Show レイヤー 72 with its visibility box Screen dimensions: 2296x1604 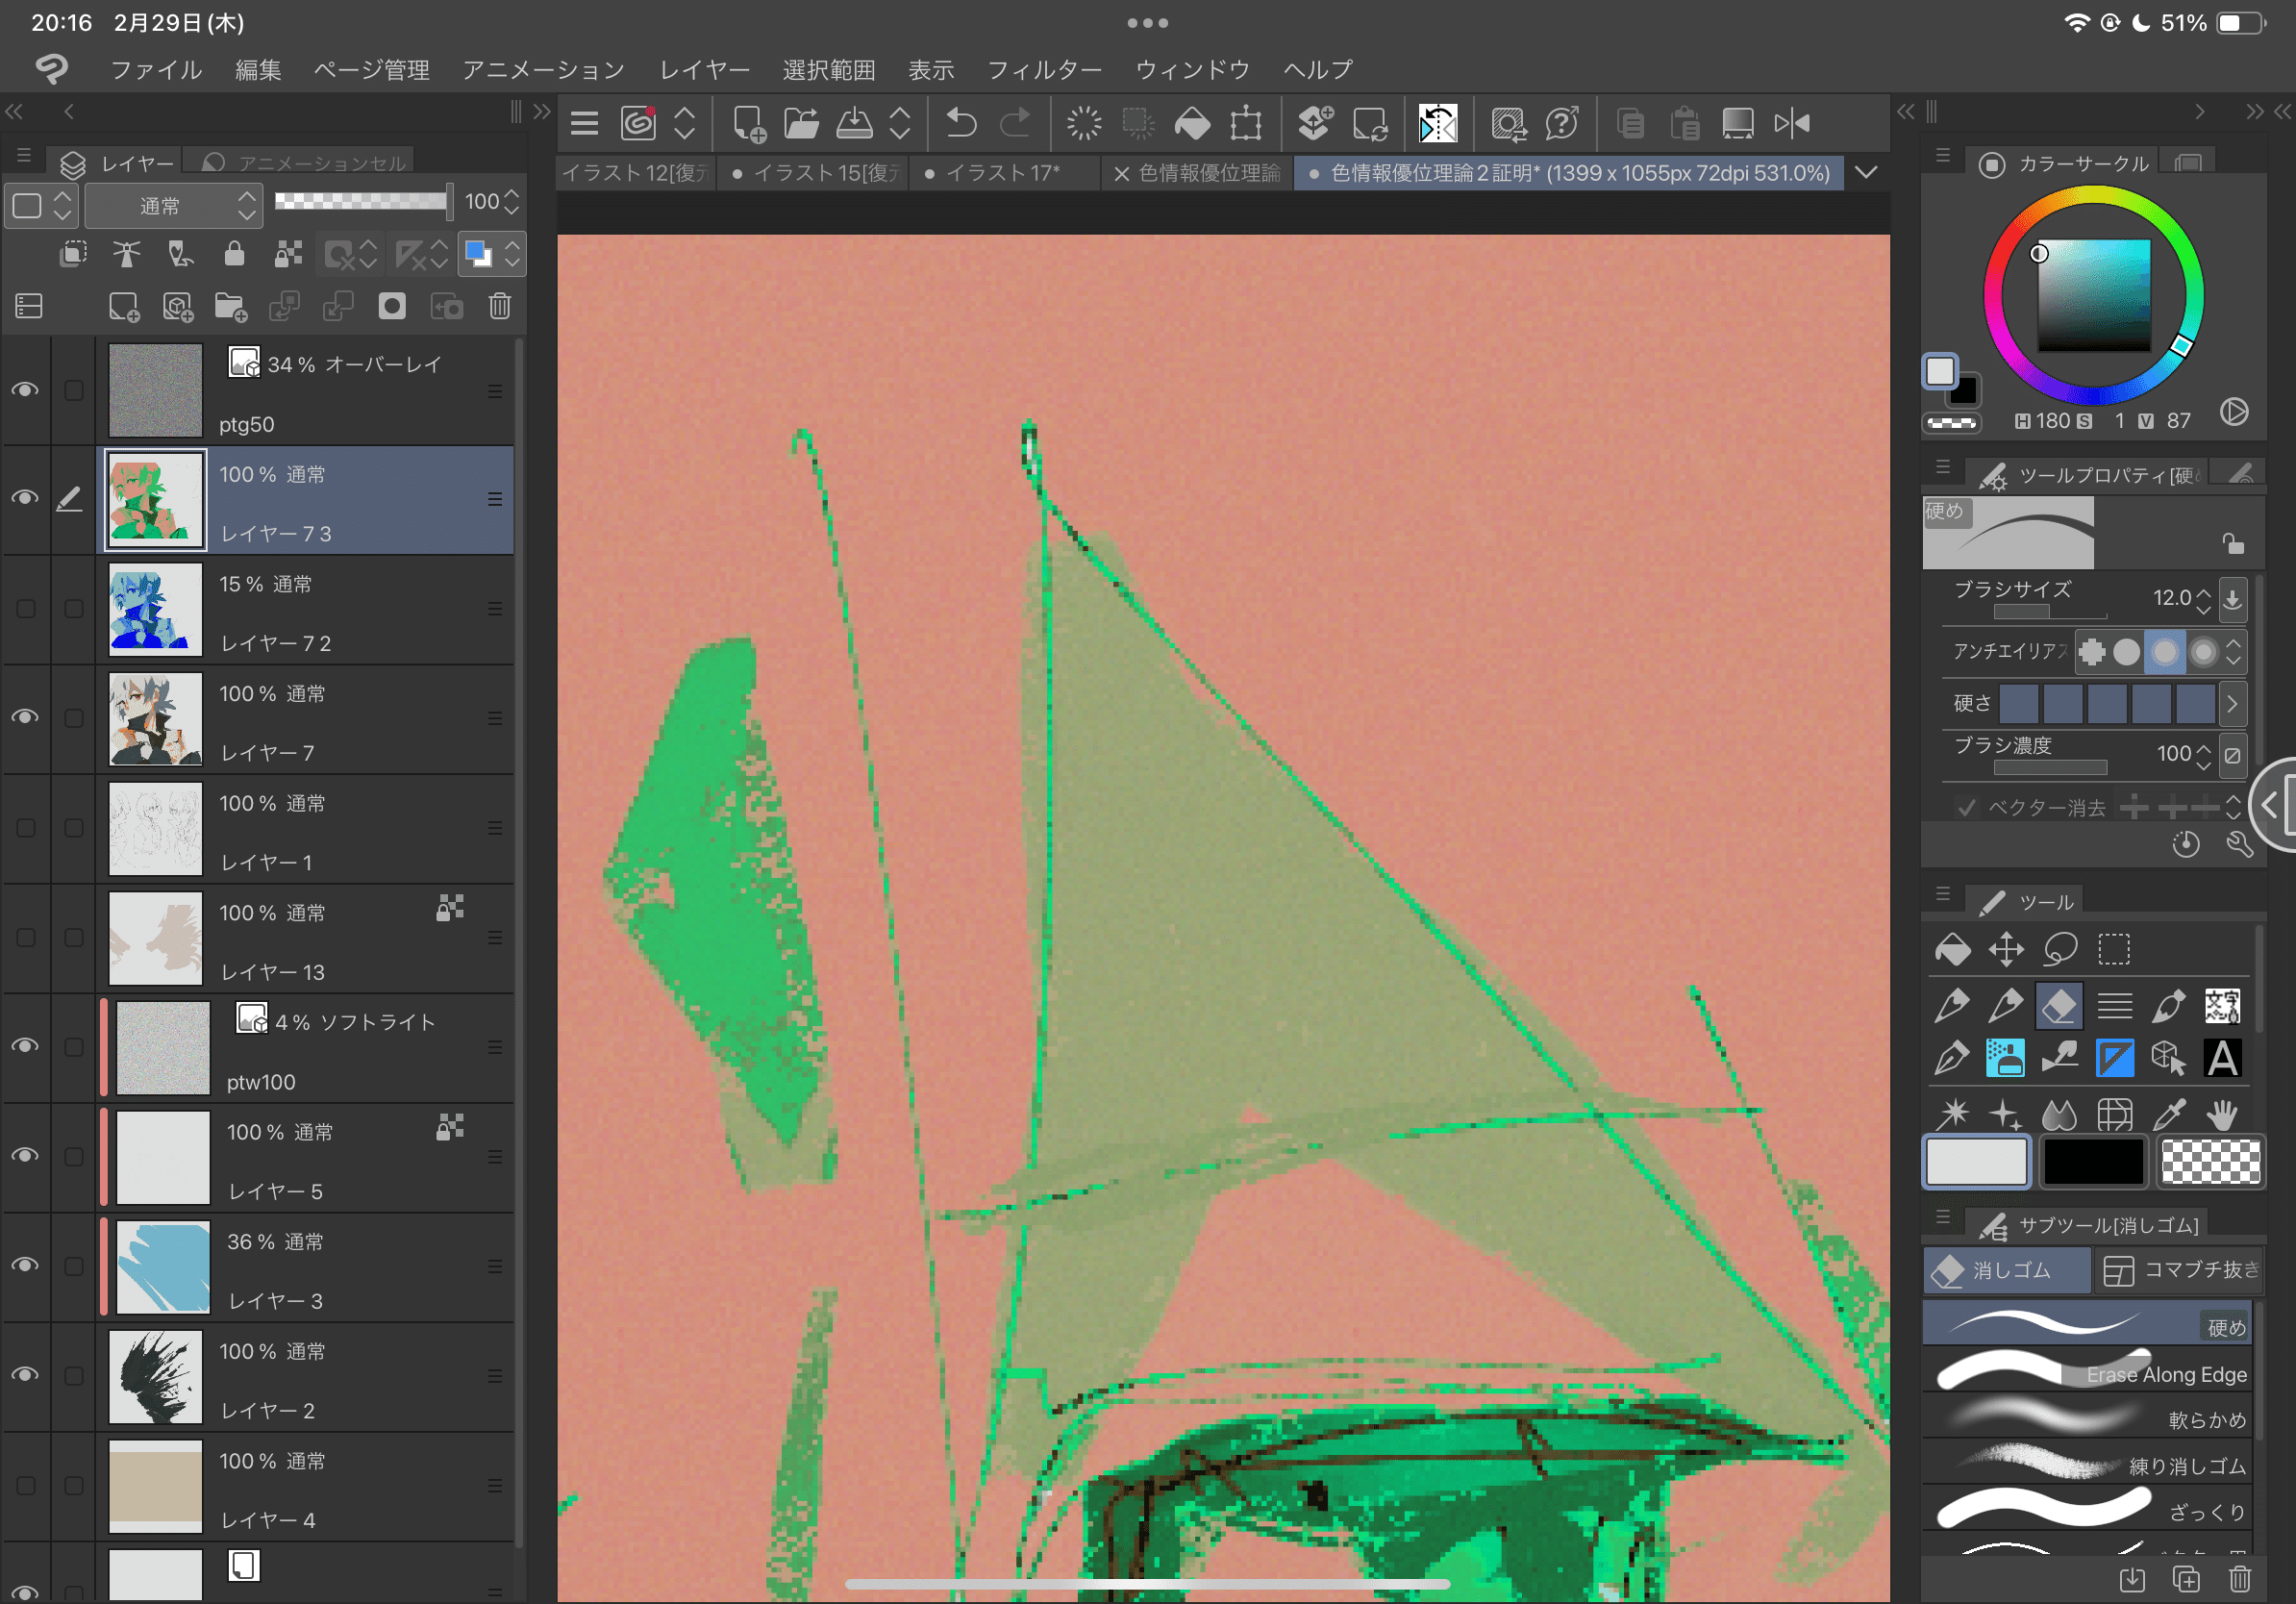pyautogui.click(x=25, y=608)
